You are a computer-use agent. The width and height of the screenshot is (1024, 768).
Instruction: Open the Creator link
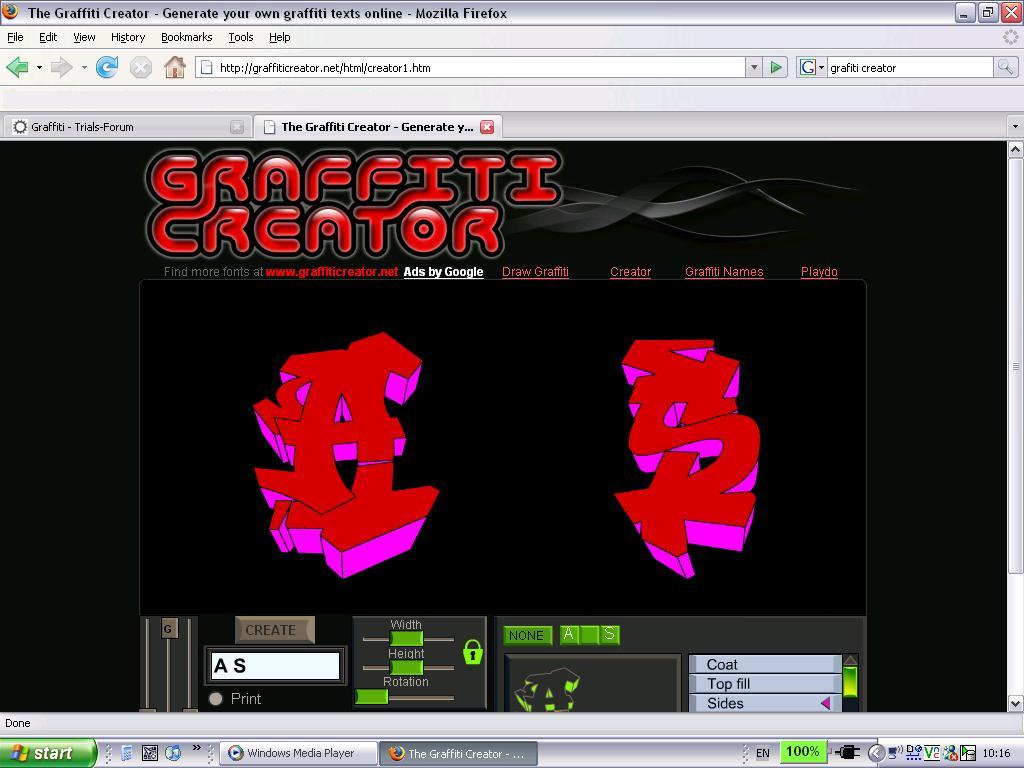pyautogui.click(x=630, y=272)
